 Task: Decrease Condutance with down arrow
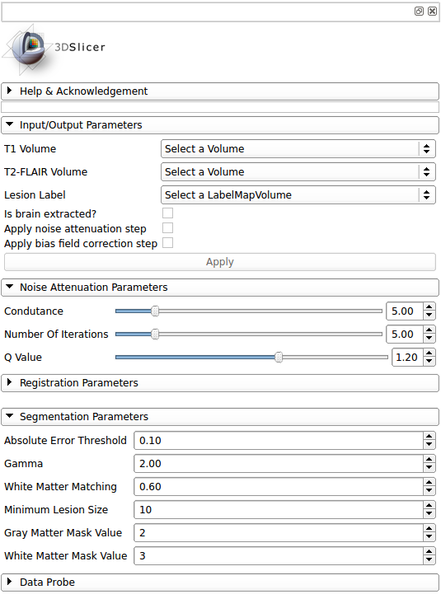click(x=429, y=316)
